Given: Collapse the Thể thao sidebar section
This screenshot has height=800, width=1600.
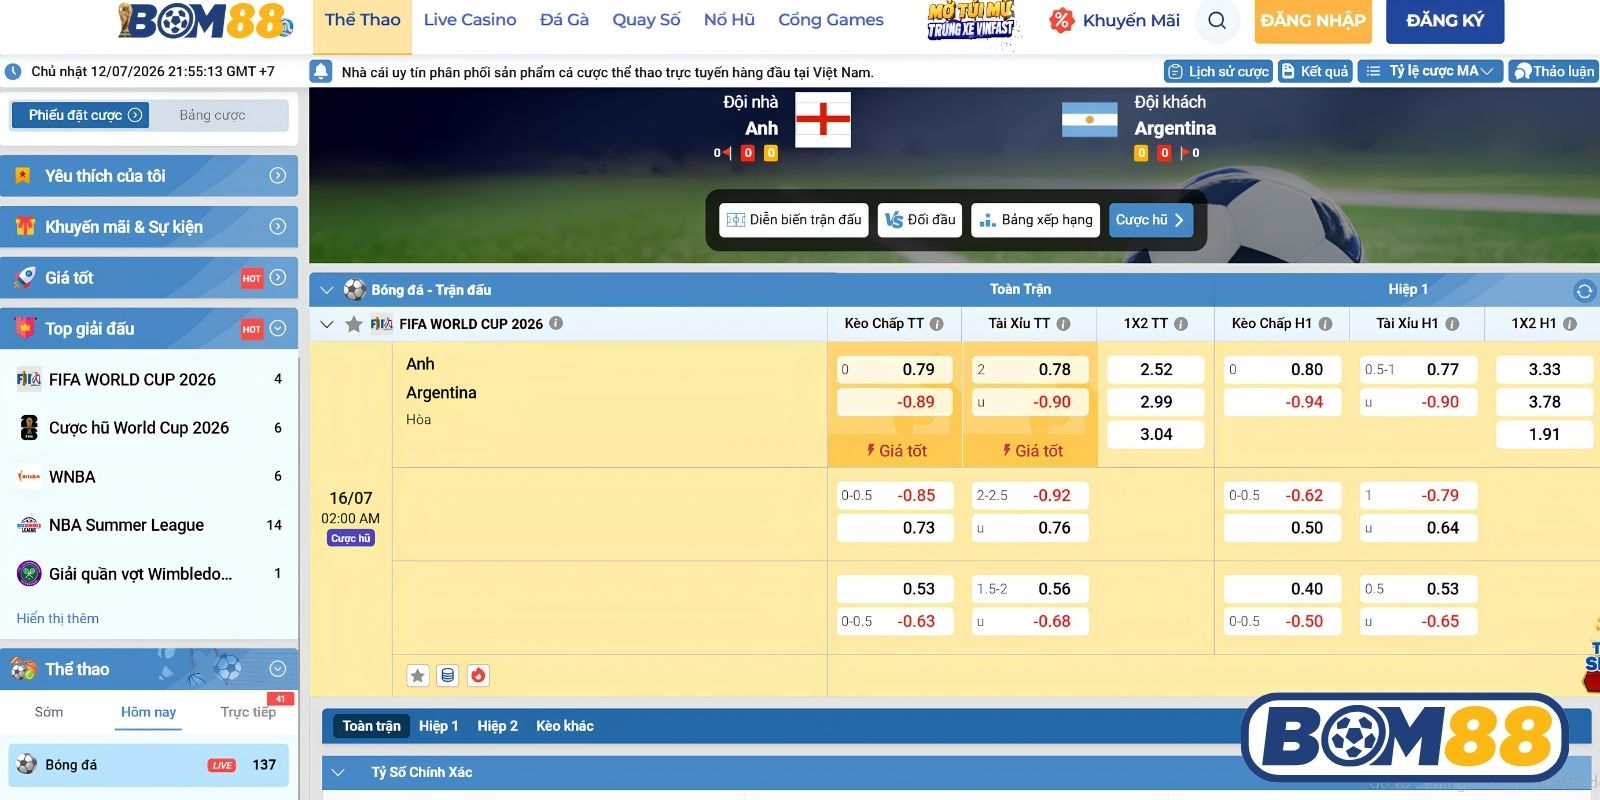Looking at the screenshot, I should point(149,669).
